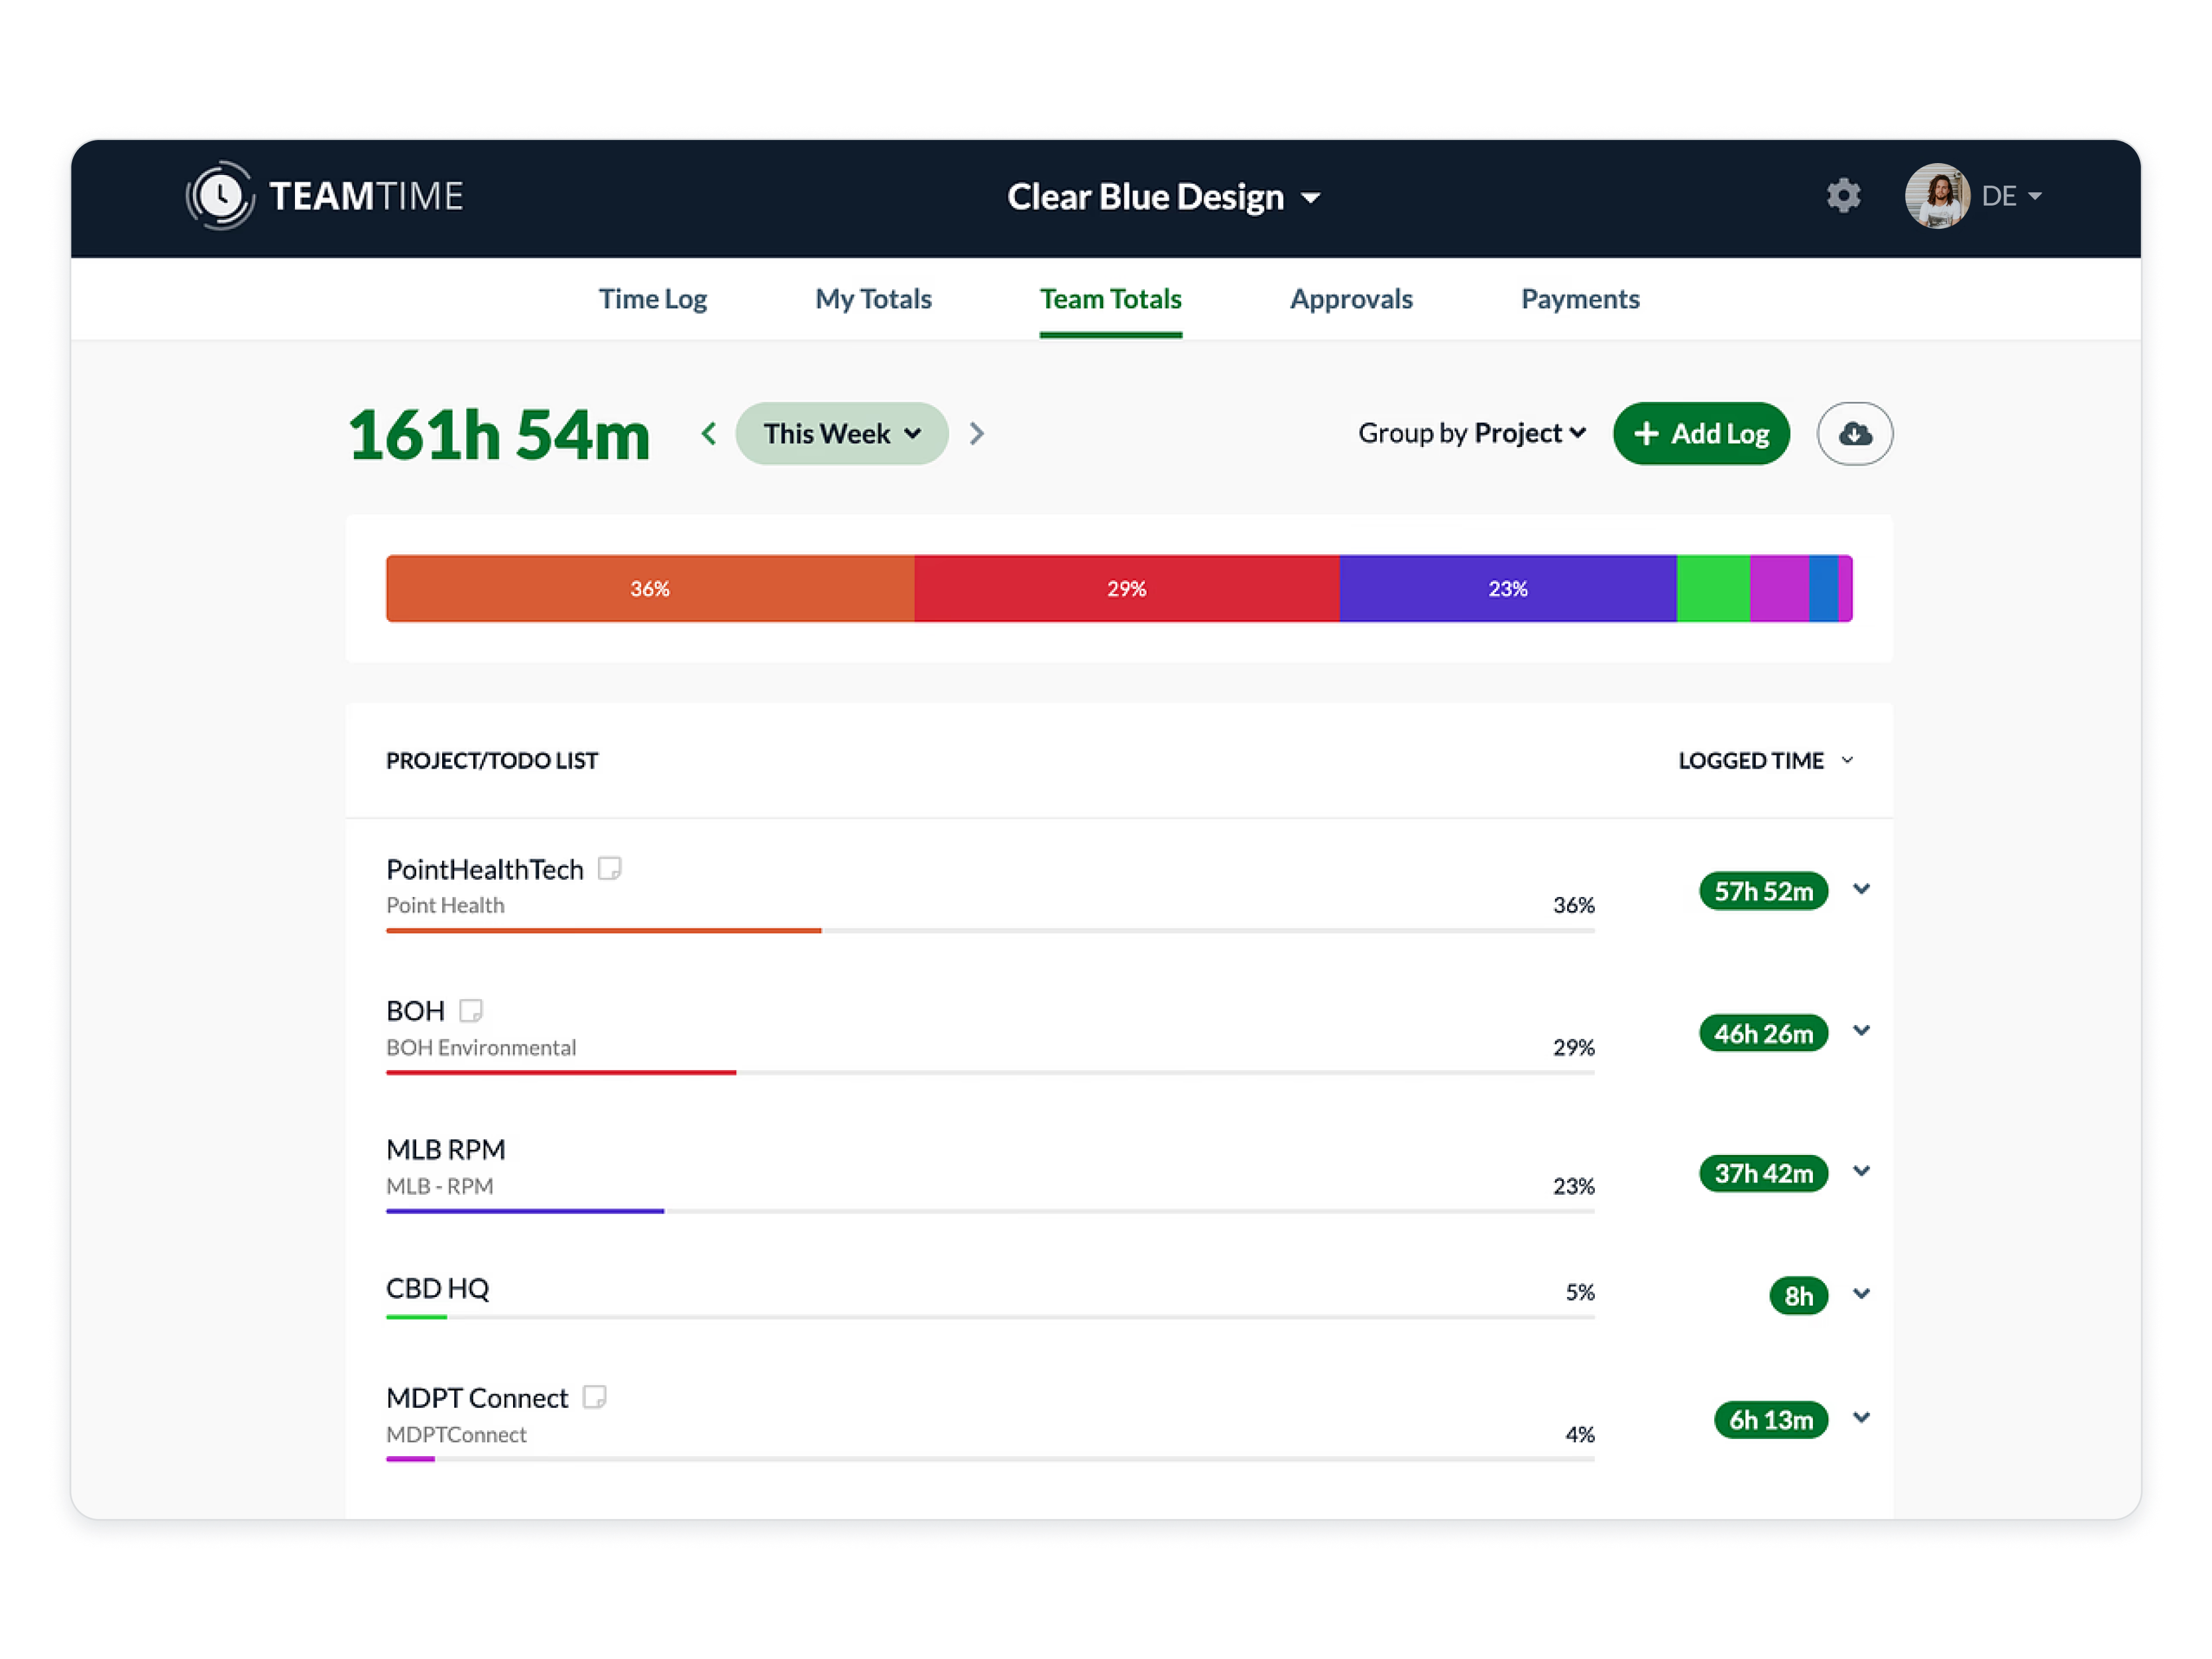
Task: Expand the CBD HQ row chevron
Action: coord(1861,1293)
